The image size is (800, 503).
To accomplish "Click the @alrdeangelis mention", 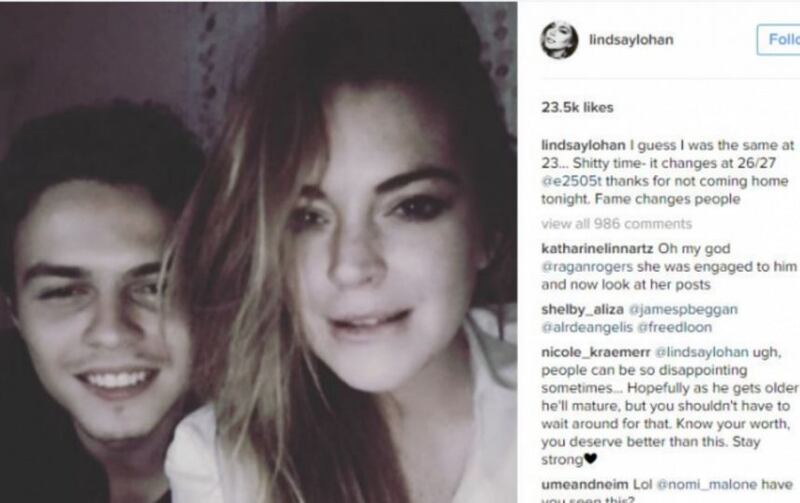I will pos(587,327).
